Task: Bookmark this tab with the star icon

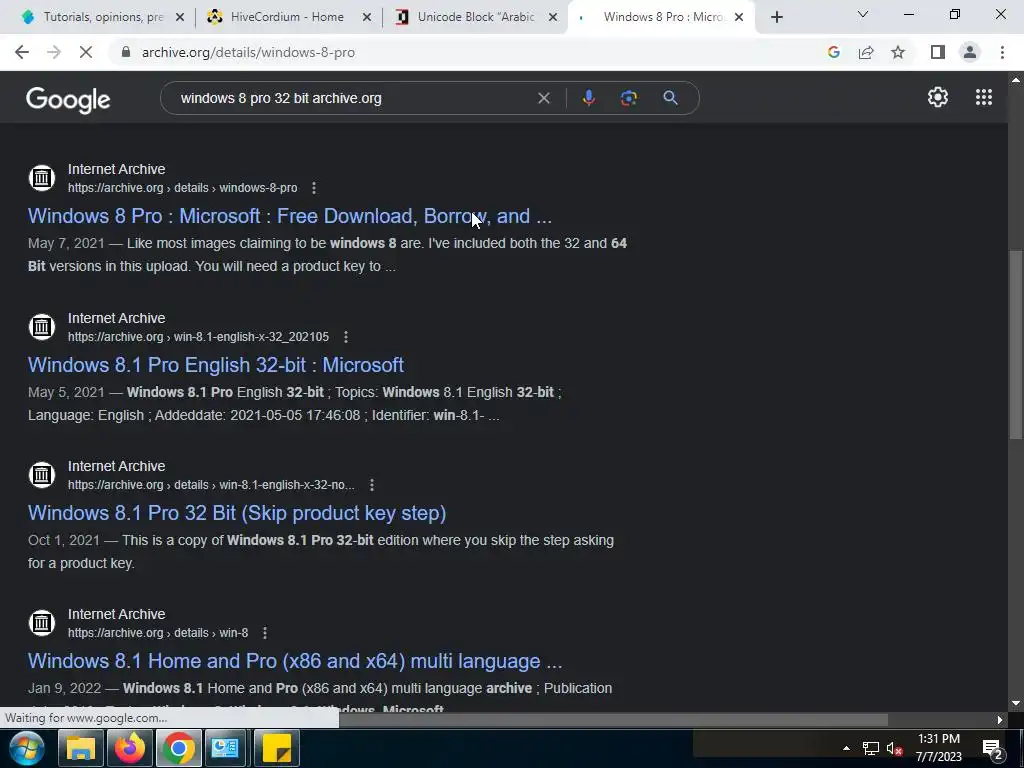Action: pos(898,52)
